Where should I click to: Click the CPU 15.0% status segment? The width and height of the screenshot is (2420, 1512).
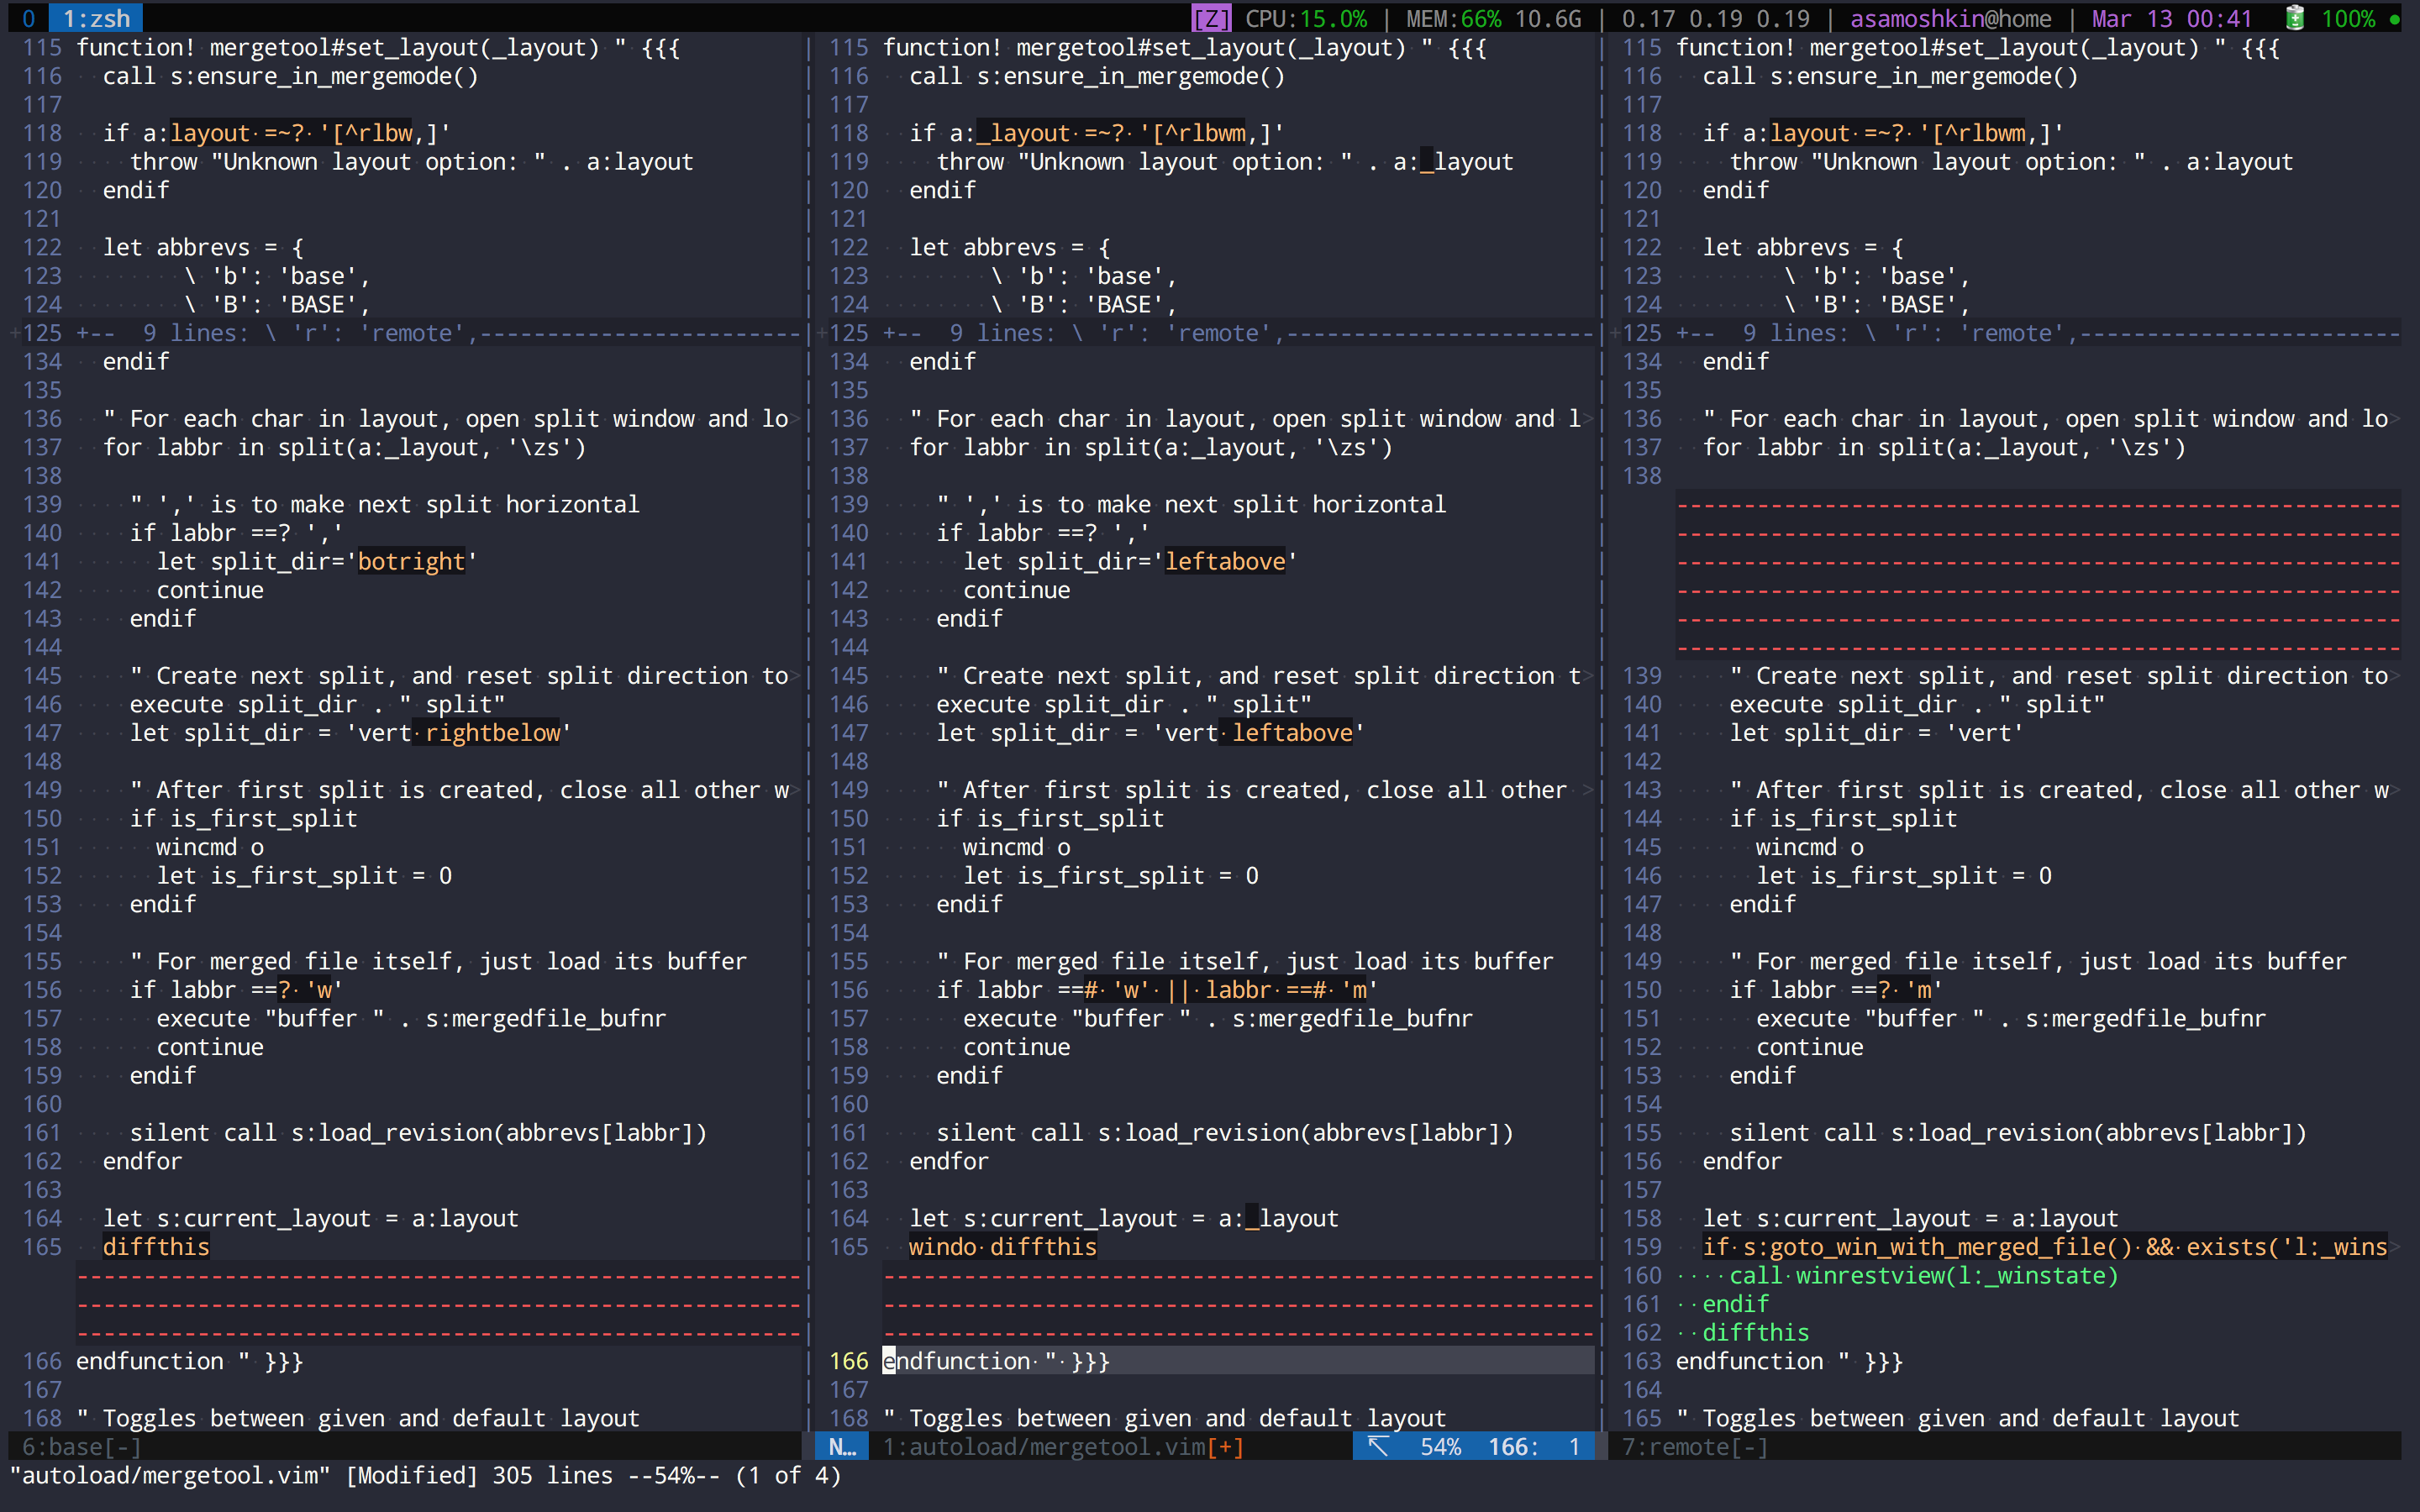pyautogui.click(x=1306, y=18)
